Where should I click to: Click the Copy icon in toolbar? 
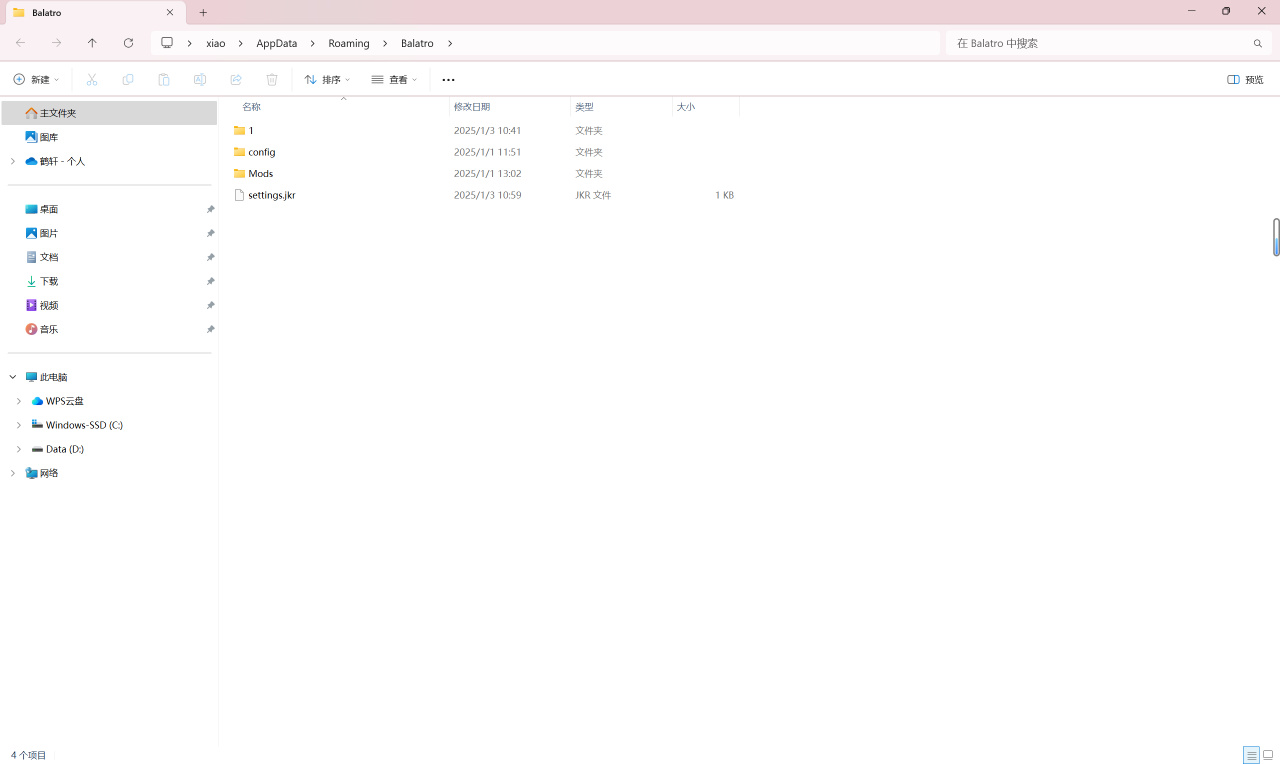(x=128, y=79)
